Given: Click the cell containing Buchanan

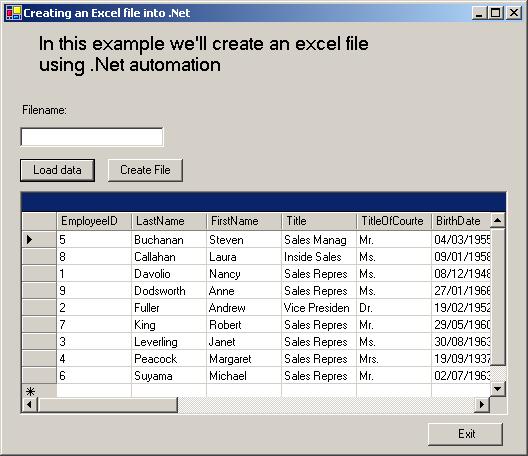Looking at the screenshot, I should pyautogui.click(x=169, y=239).
